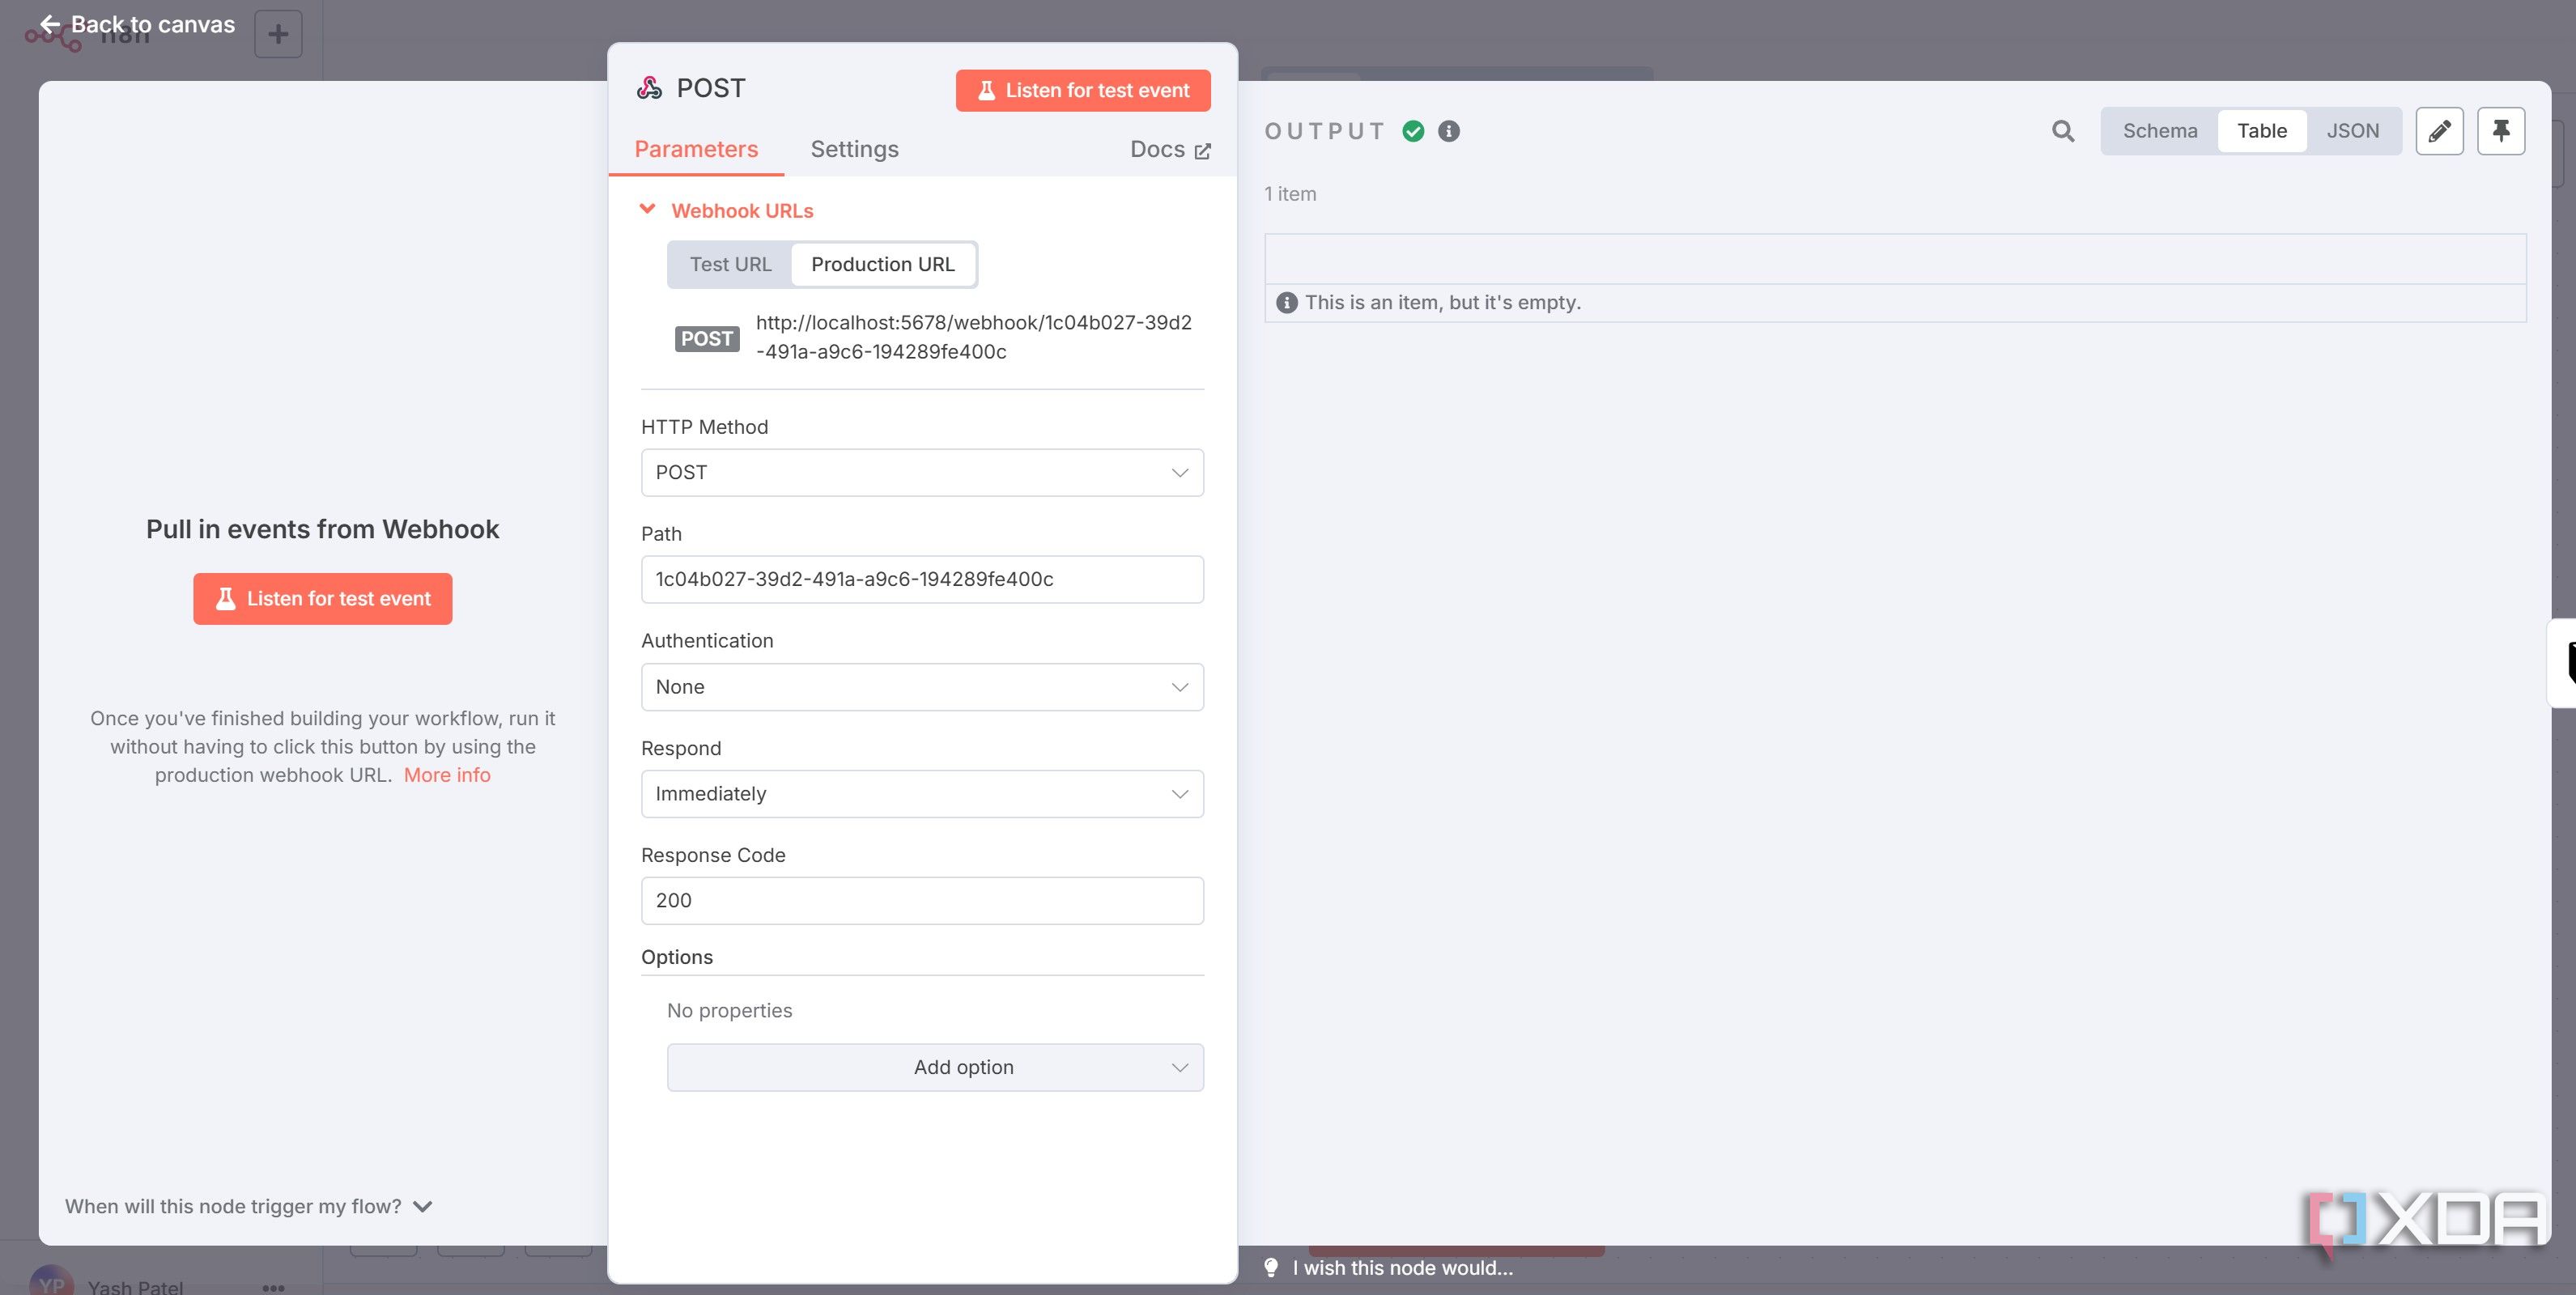Open the Settings tab
Viewport: 2576px width, 1295px height.
point(854,149)
